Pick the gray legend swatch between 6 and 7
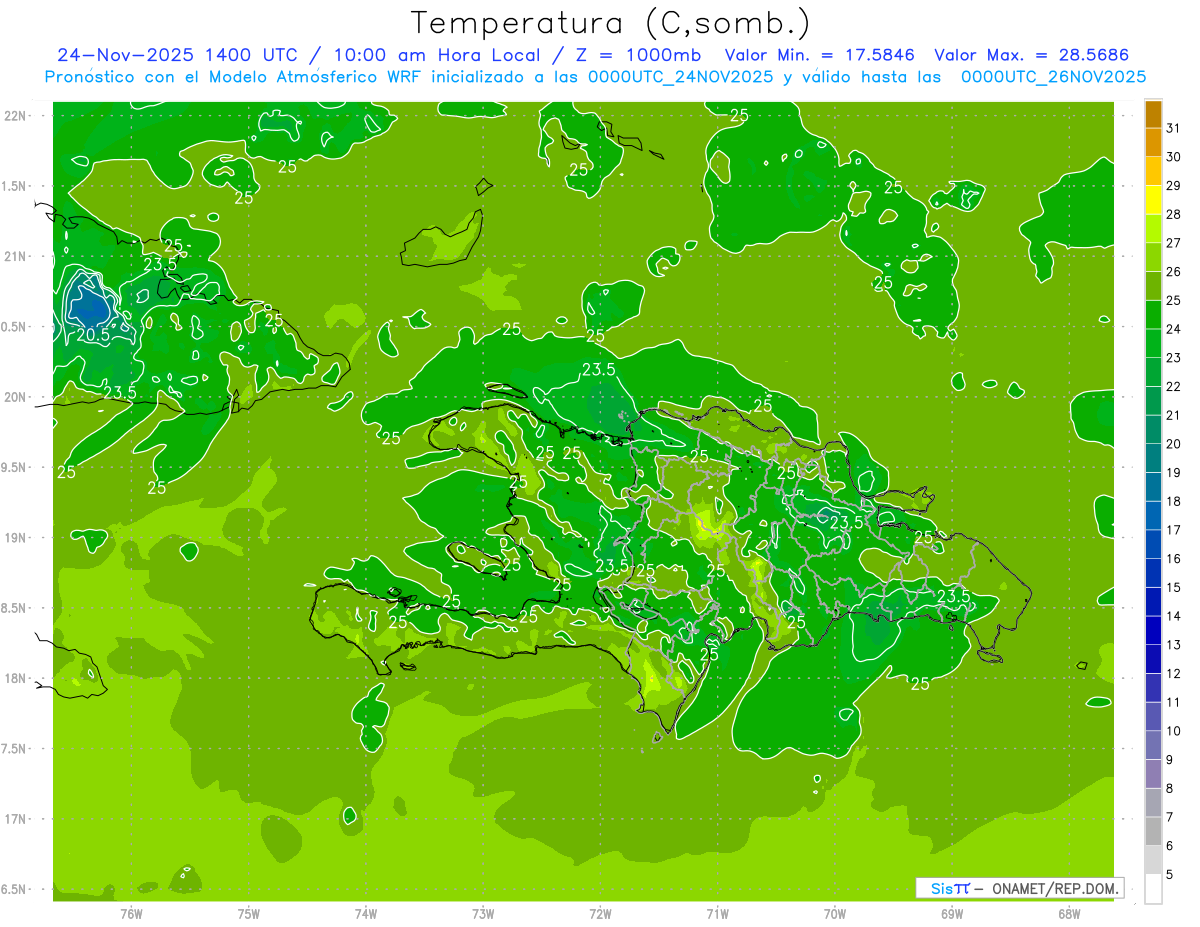Screen dimensions: 1200x927 point(1153,832)
